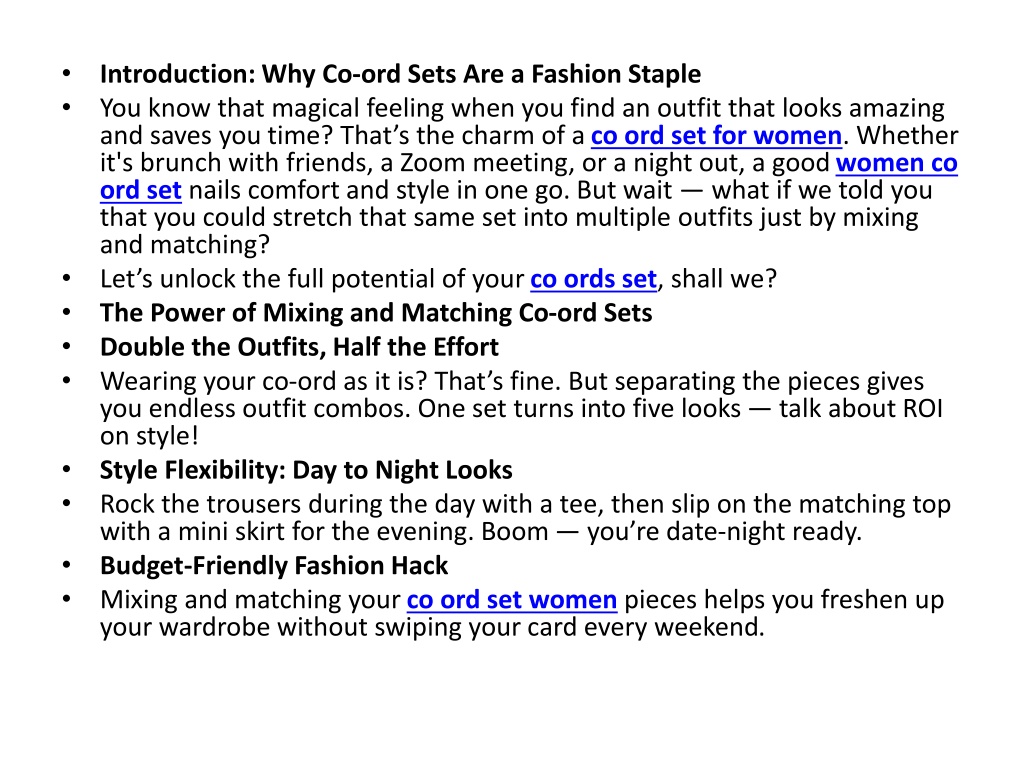The height and width of the screenshot is (768, 1024).
Task: Click the paragraph beginning 'Wearing your co-ord as it is'
Action: pyautogui.click(x=521, y=408)
